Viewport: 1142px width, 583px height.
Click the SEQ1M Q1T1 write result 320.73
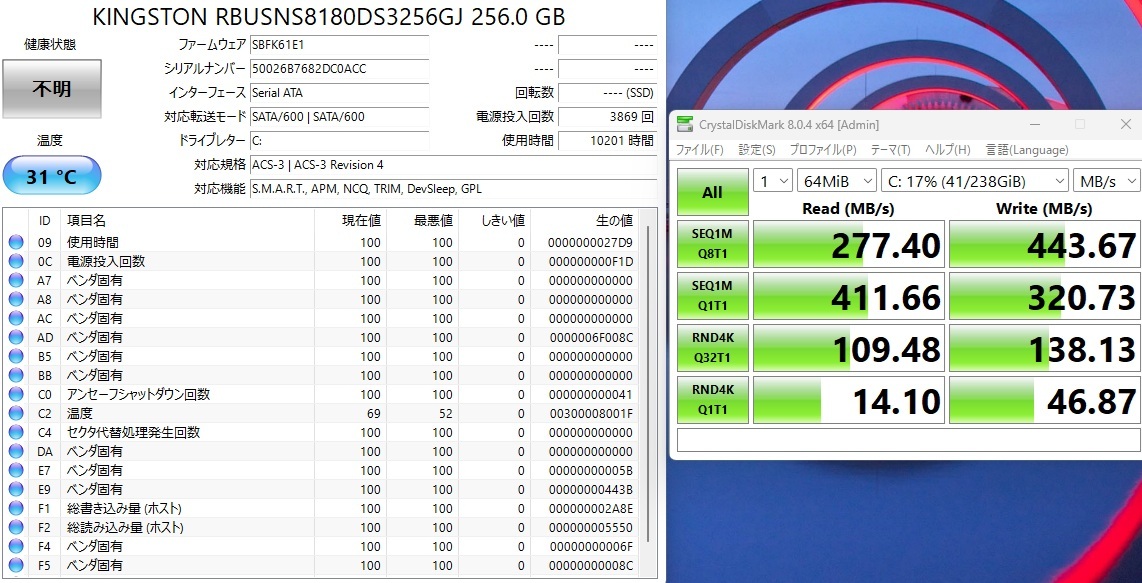pyautogui.click(x=1044, y=296)
